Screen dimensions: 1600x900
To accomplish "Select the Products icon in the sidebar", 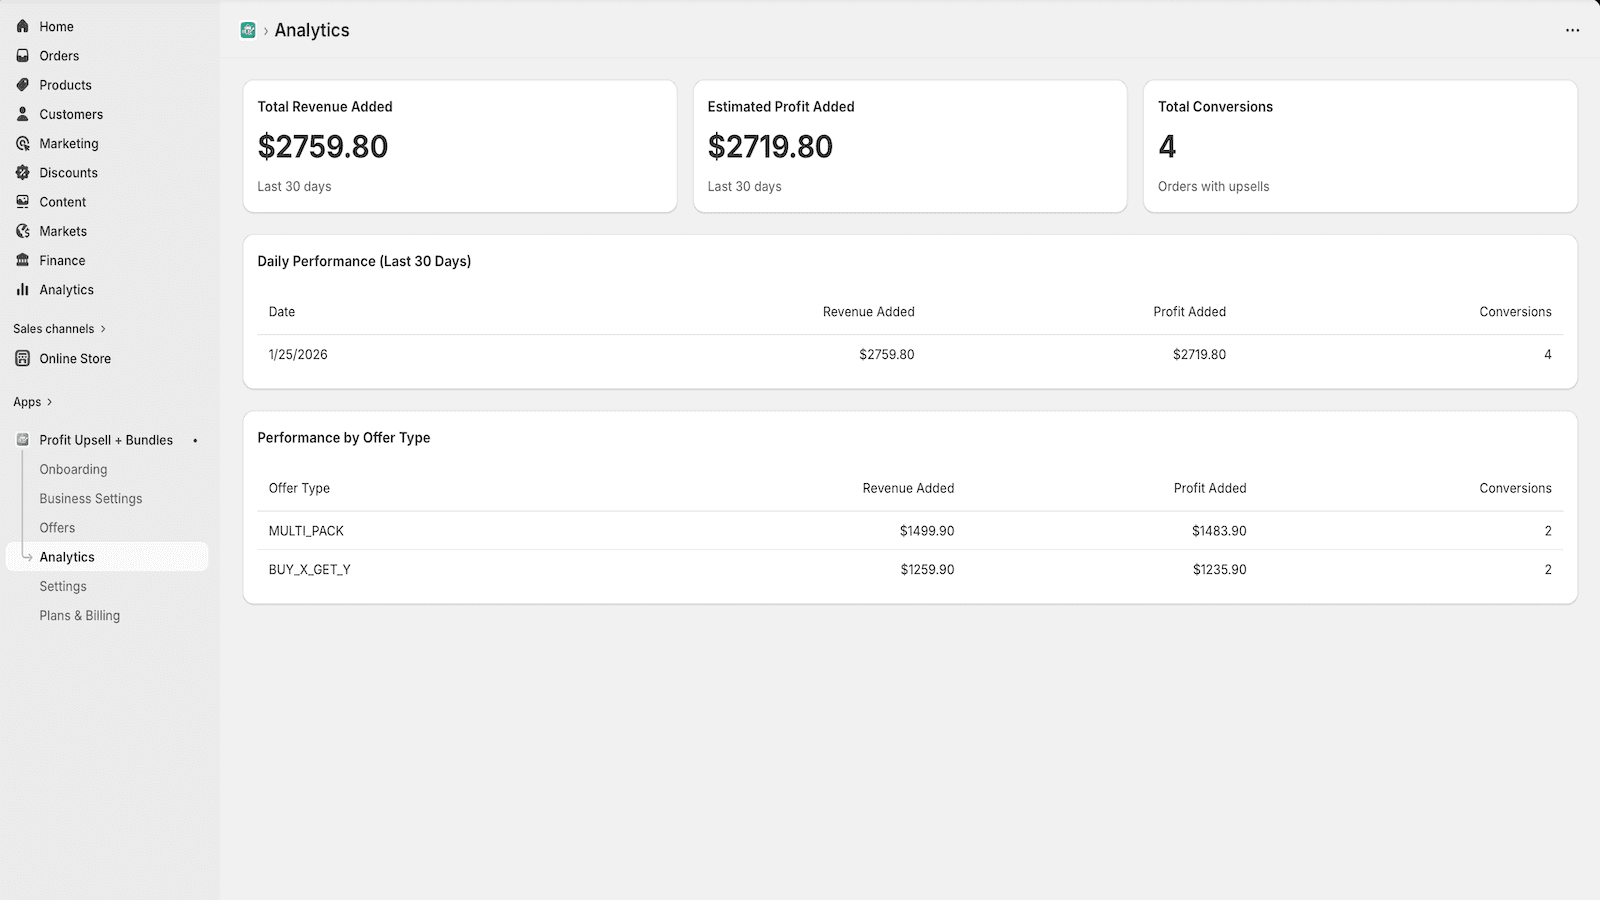I will 22,85.
